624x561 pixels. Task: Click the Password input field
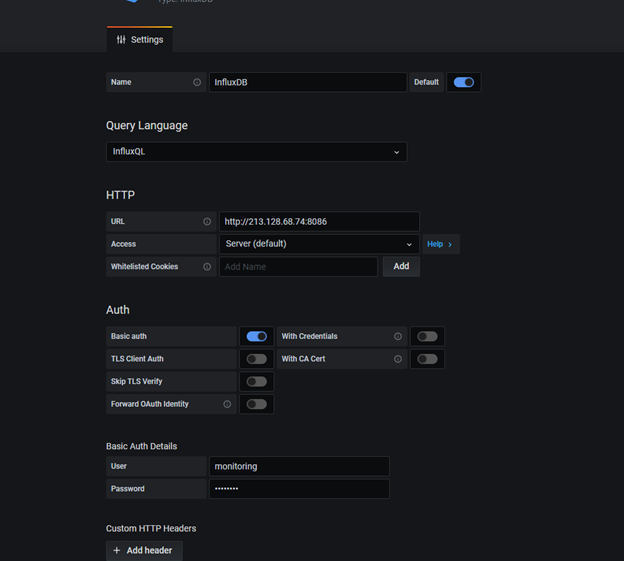pyautogui.click(x=299, y=489)
